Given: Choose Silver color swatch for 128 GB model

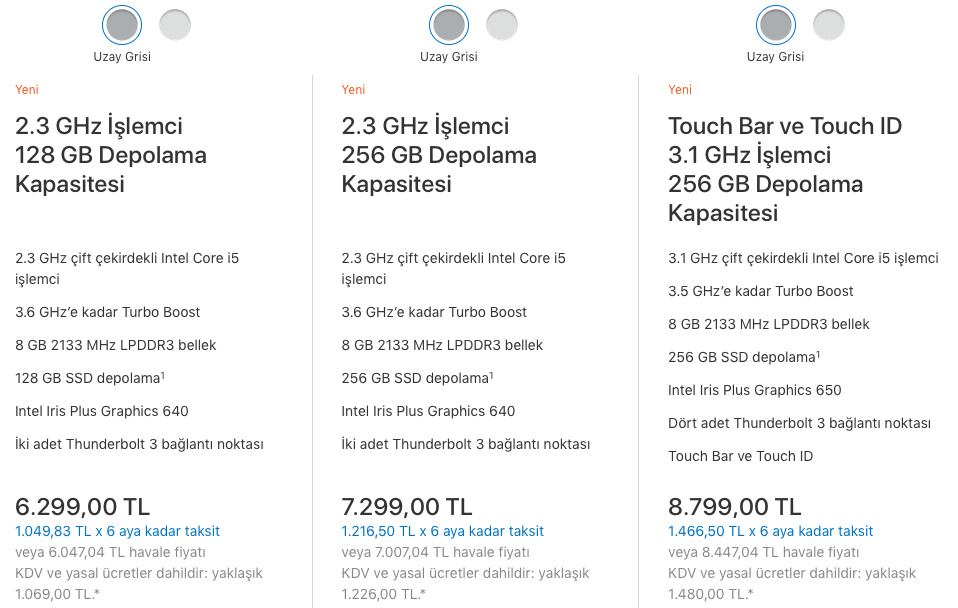Looking at the screenshot, I should (175, 25).
